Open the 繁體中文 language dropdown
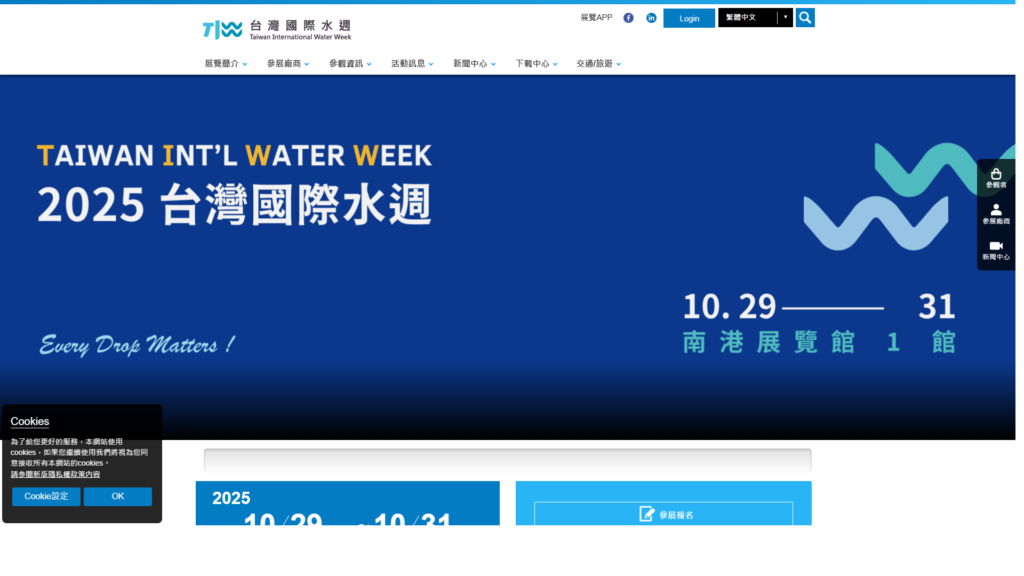The height and width of the screenshot is (576, 1024). (x=756, y=18)
